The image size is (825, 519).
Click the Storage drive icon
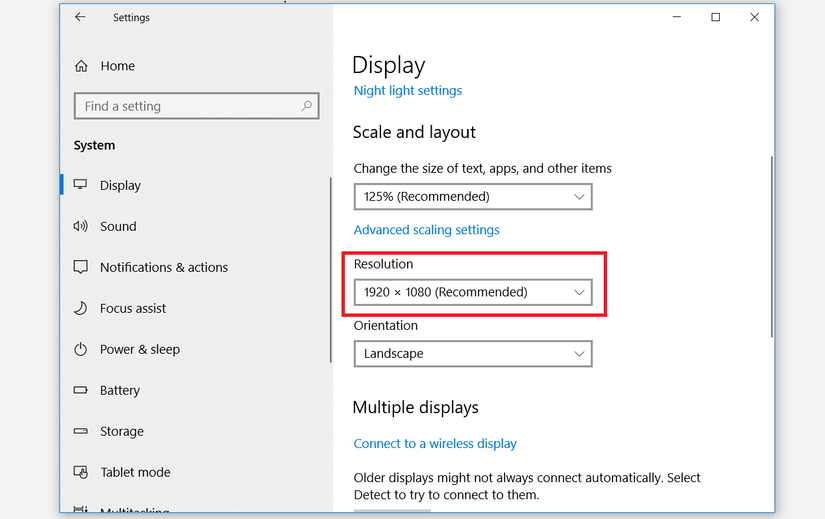point(81,431)
